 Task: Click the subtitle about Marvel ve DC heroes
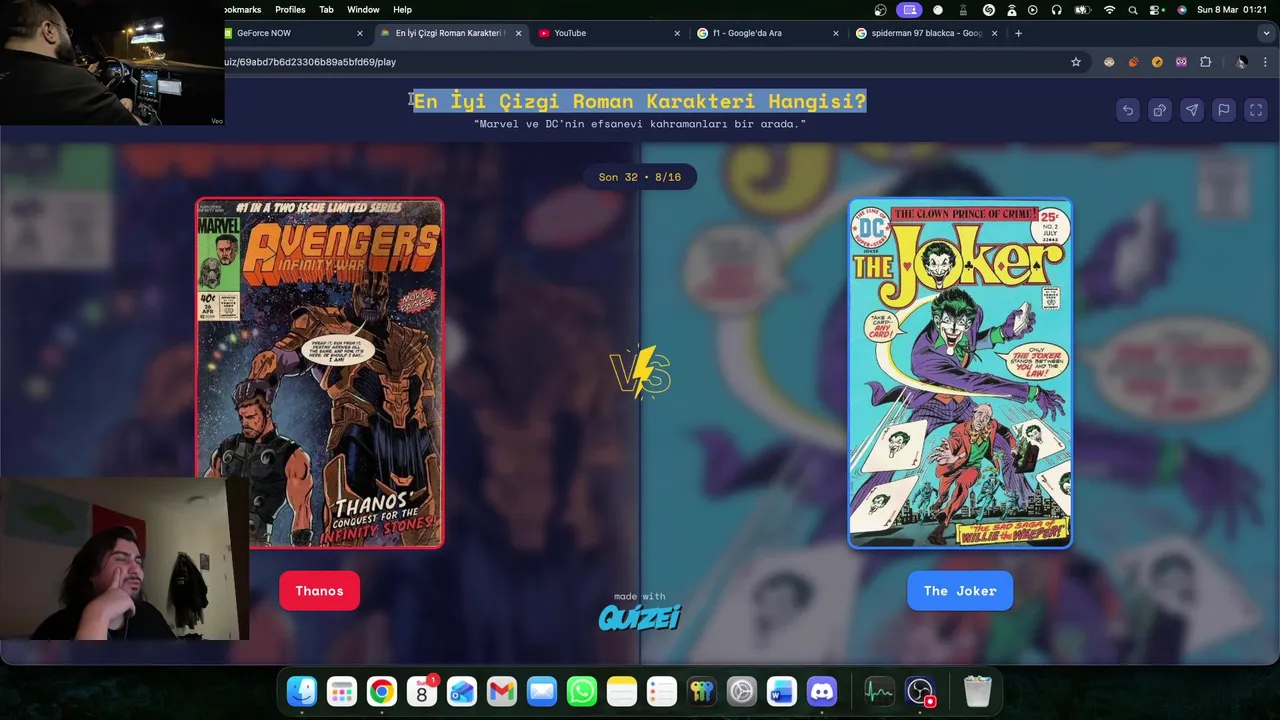640,124
